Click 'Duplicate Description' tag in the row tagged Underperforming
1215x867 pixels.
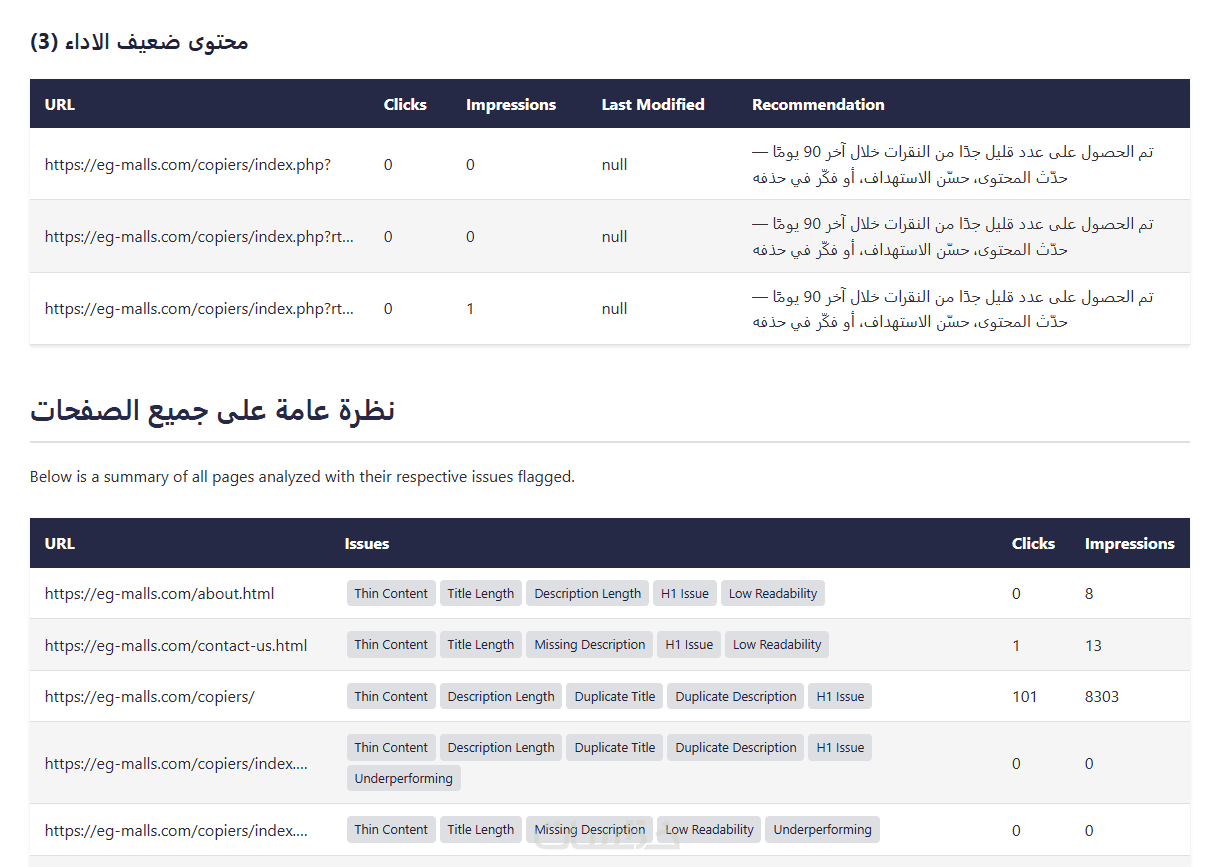tap(736, 748)
